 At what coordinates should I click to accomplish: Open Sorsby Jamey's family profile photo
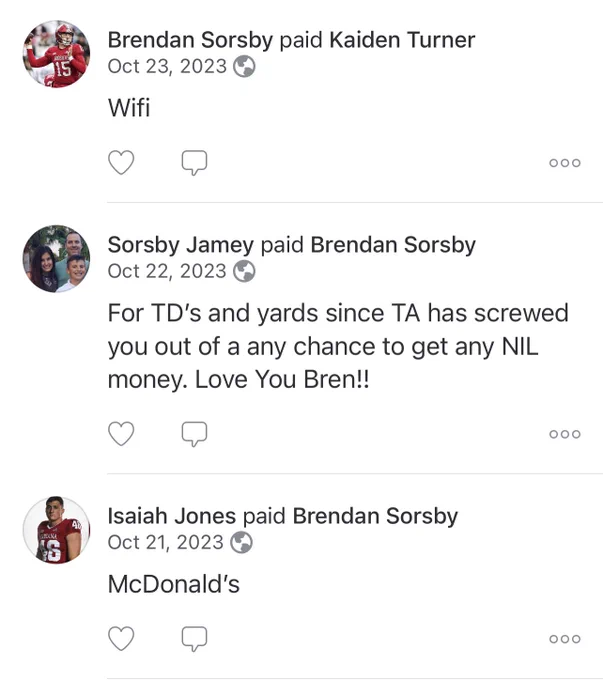point(56,259)
